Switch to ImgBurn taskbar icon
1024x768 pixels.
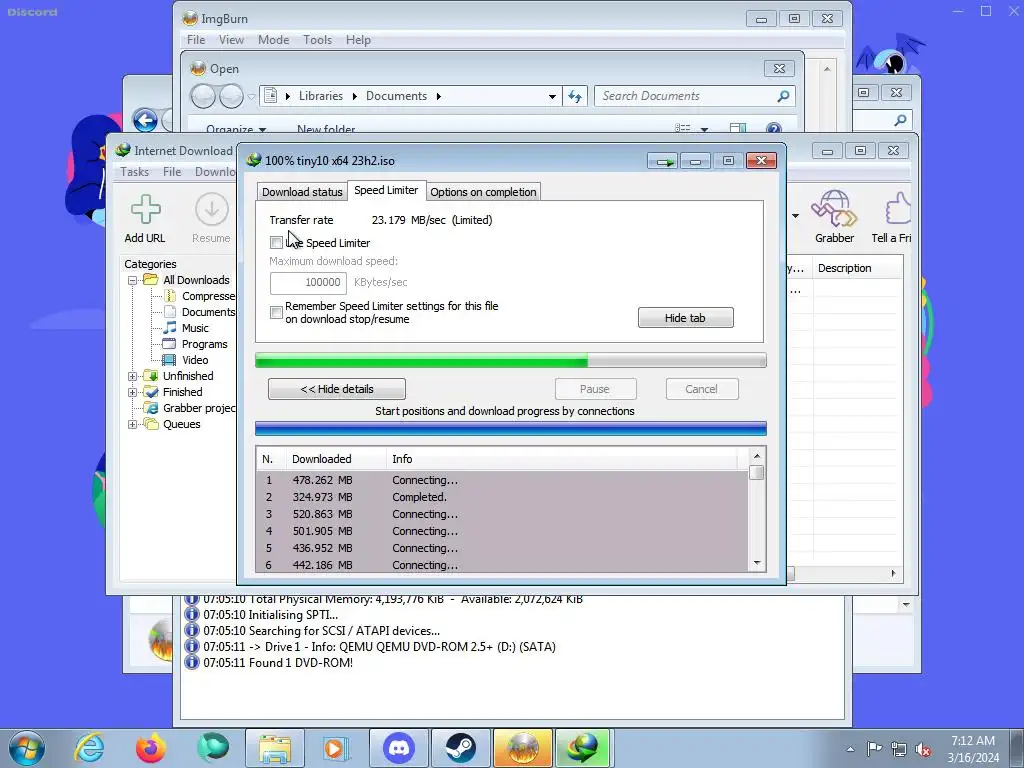click(x=522, y=748)
